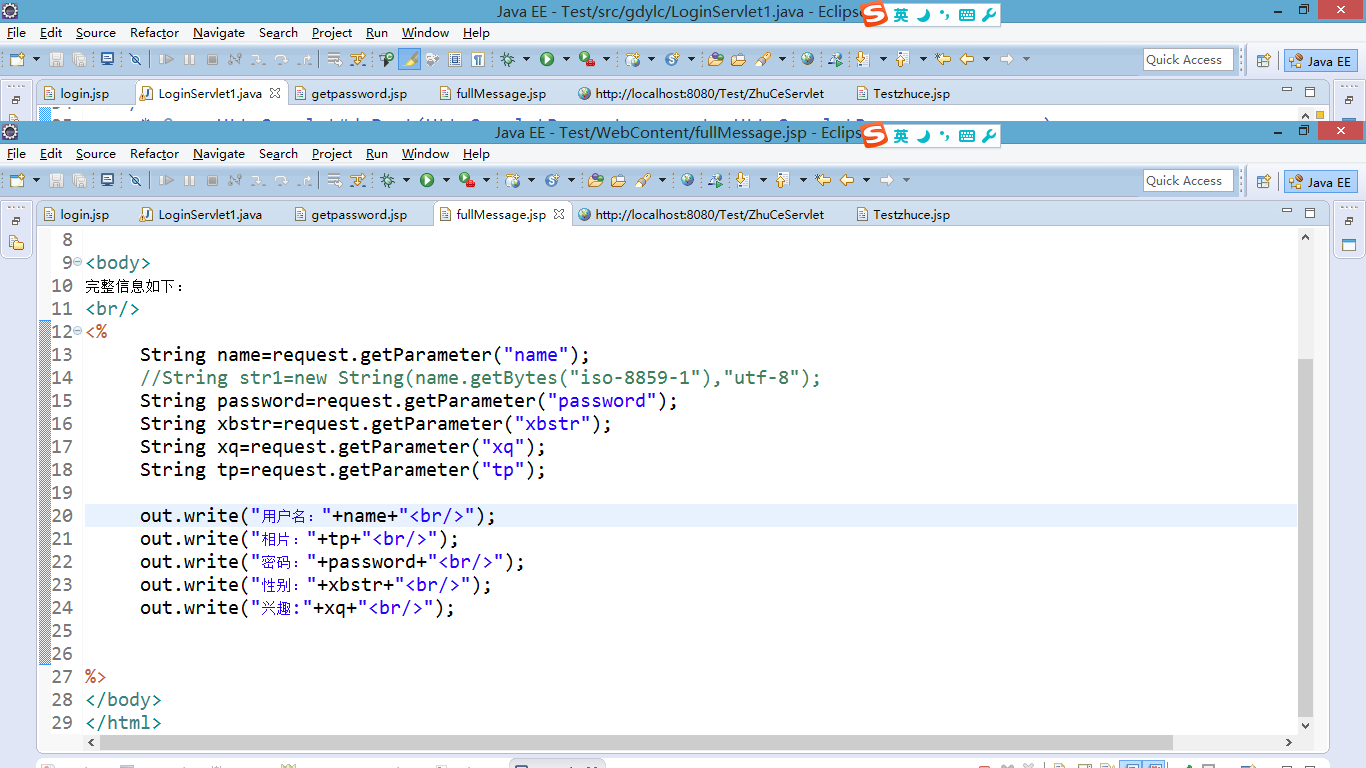Open Navigate menu in fullMessage.jsp window
Screen dimensions: 1366x768
[219, 154]
